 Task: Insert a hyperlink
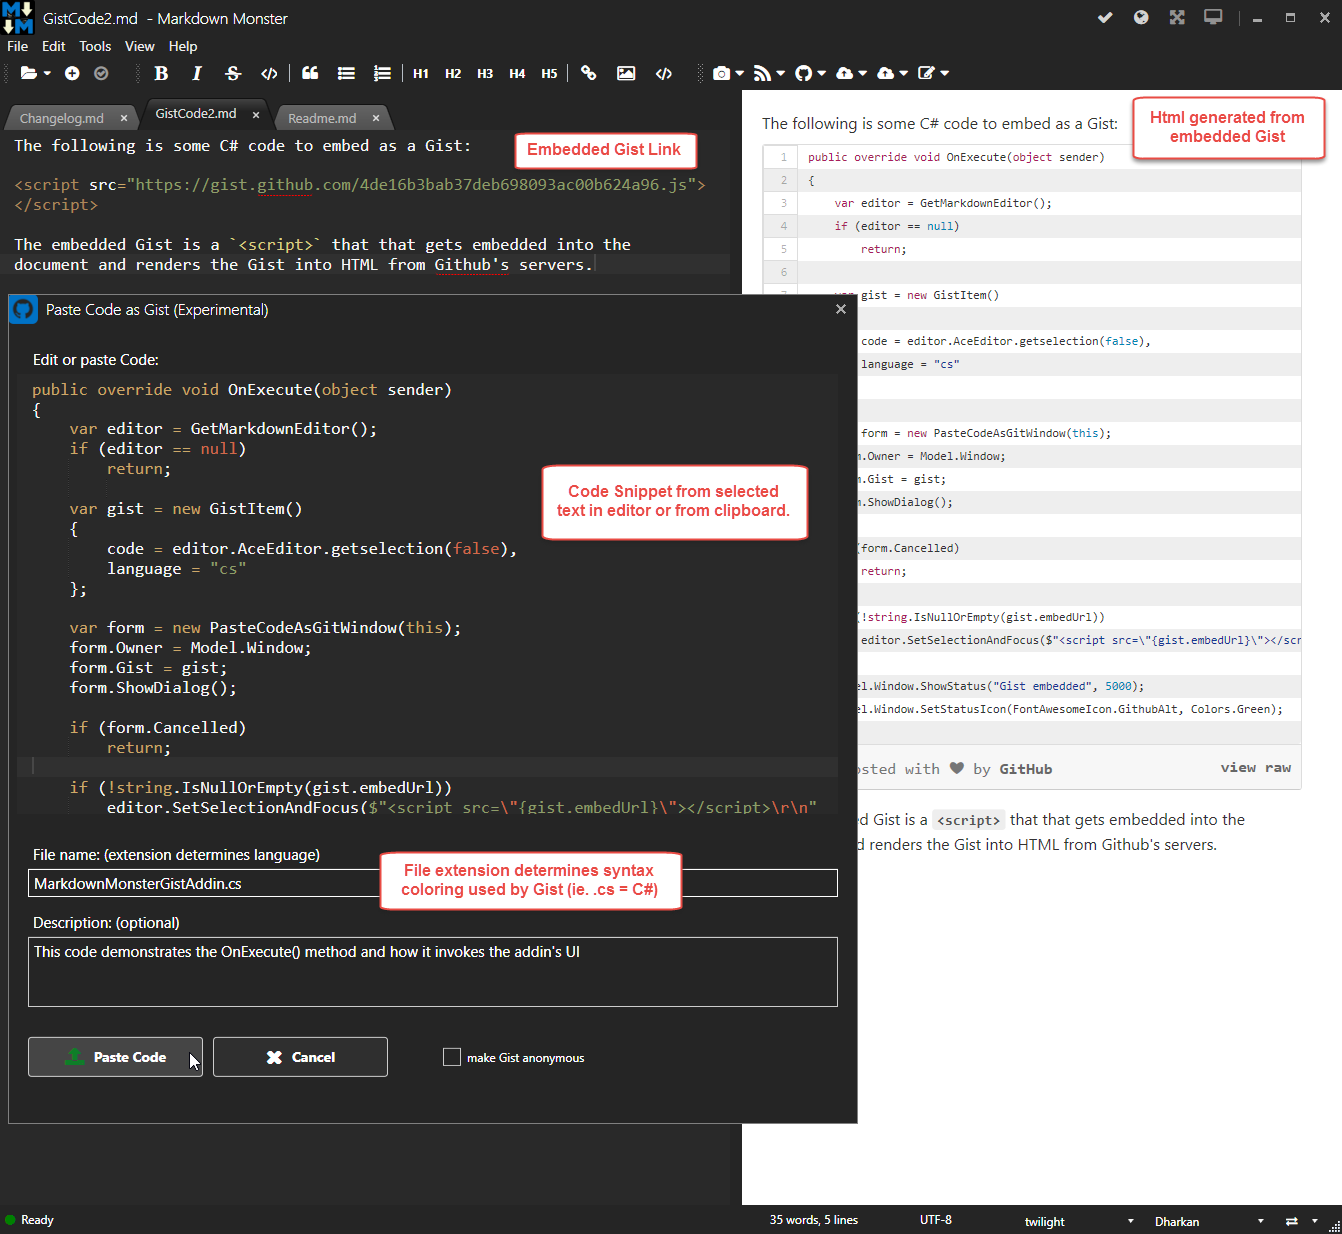click(588, 73)
